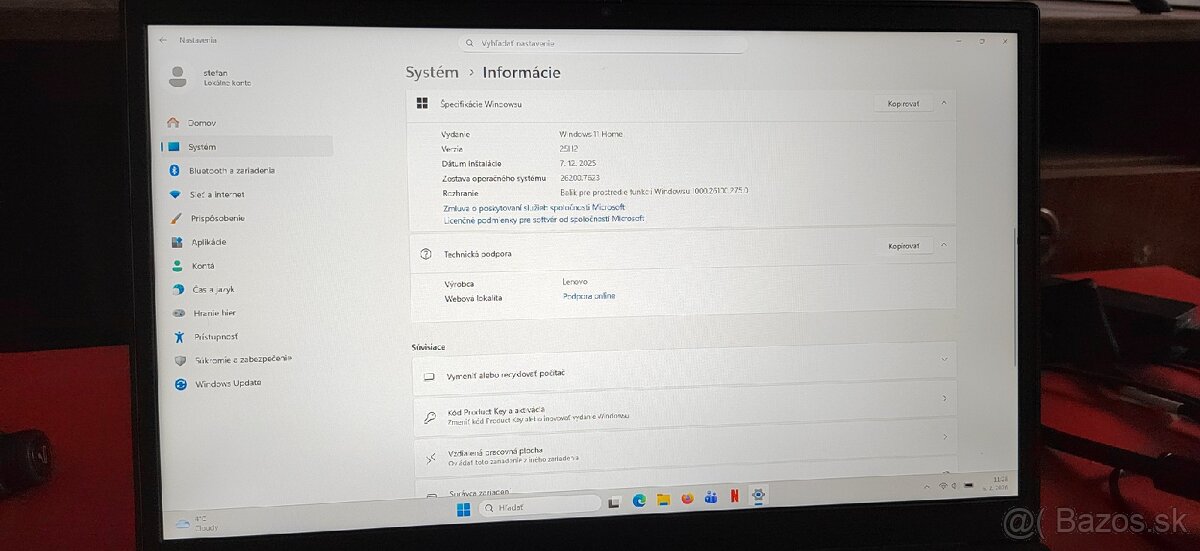Open the Podpora online link
Image resolution: width=1200 pixels, height=551 pixels.
click(x=589, y=296)
